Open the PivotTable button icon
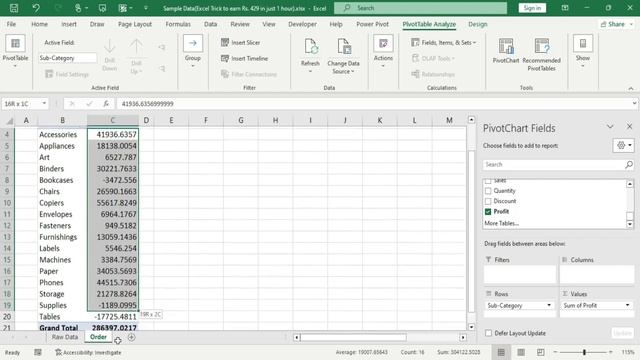Image resolution: width=640 pixels, height=360 pixels. (x=15, y=43)
